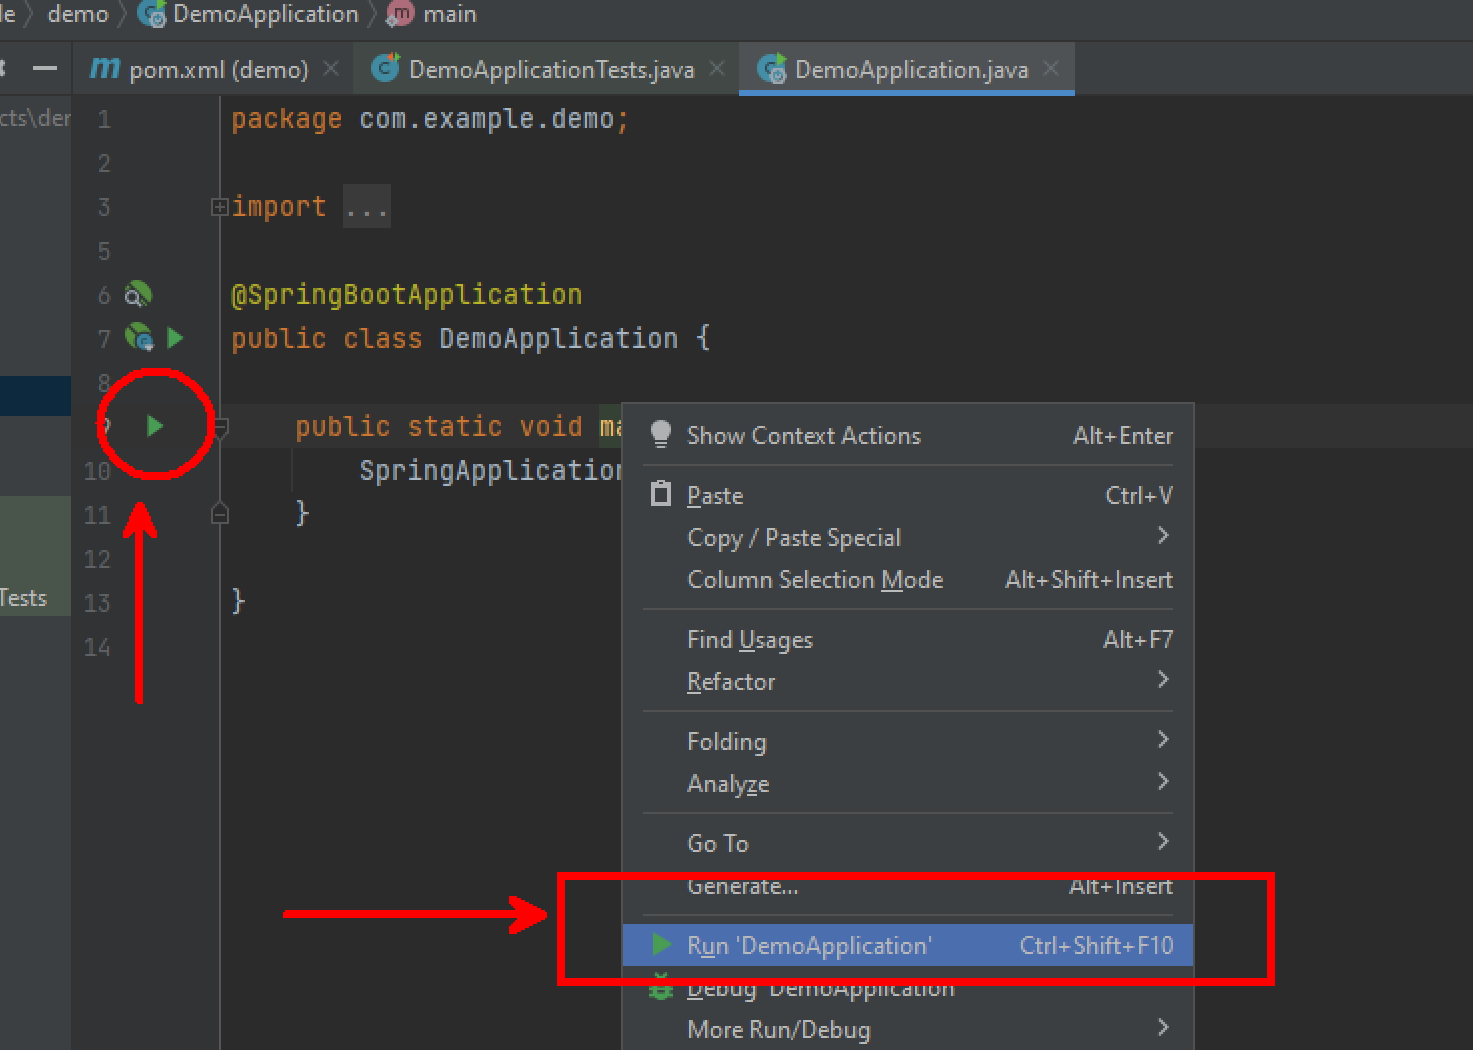Choose Find Usages

(908, 640)
